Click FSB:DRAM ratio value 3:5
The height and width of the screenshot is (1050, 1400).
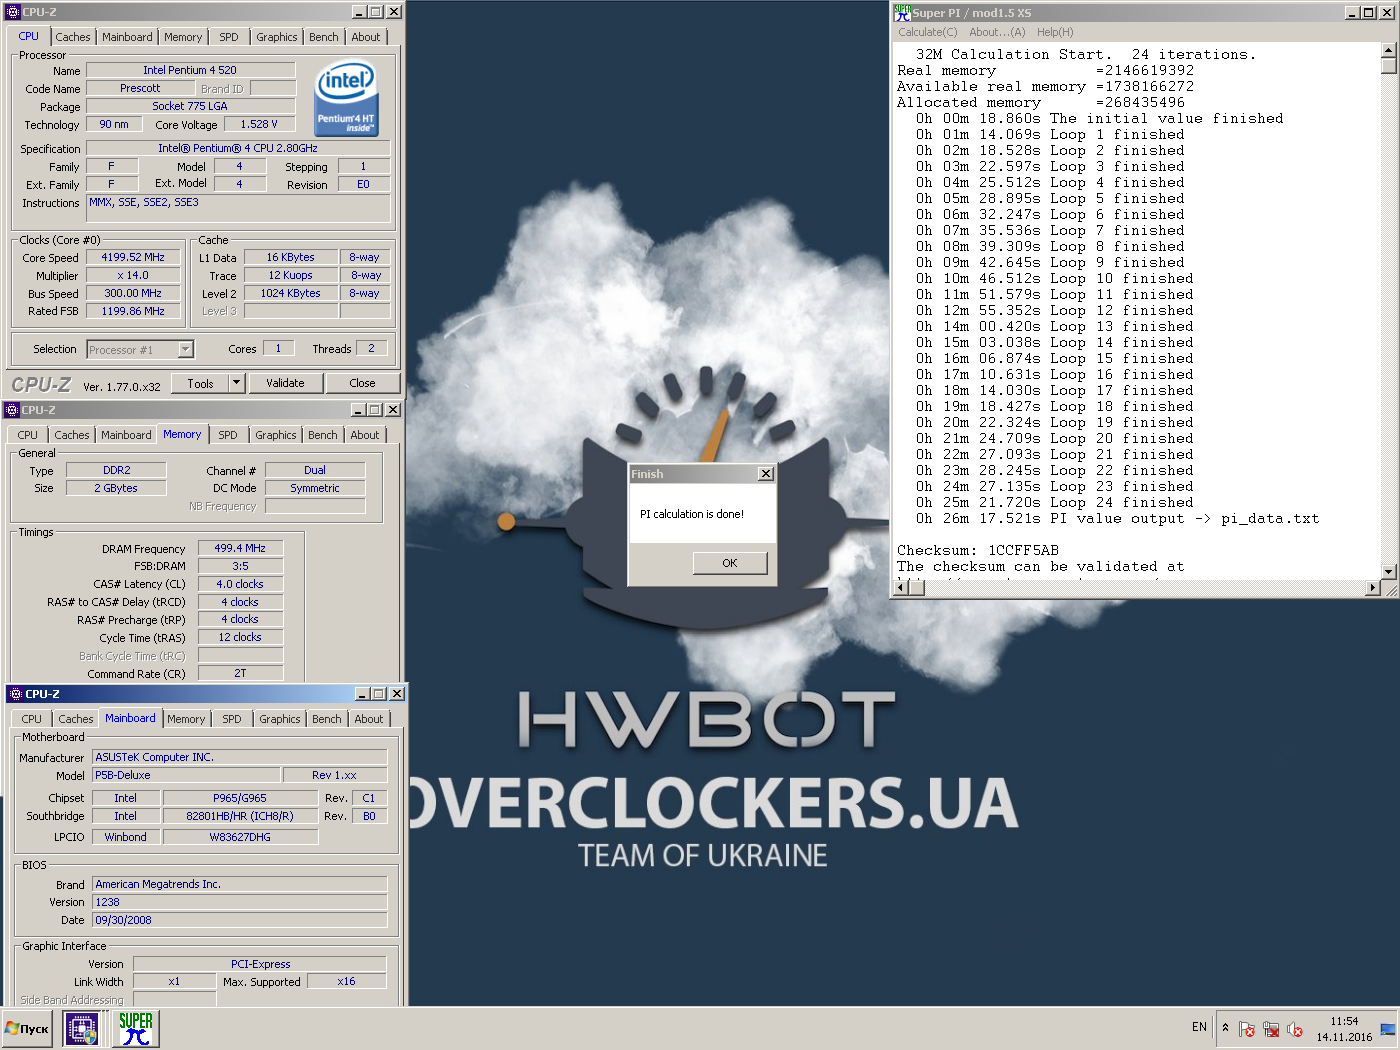(240, 566)
